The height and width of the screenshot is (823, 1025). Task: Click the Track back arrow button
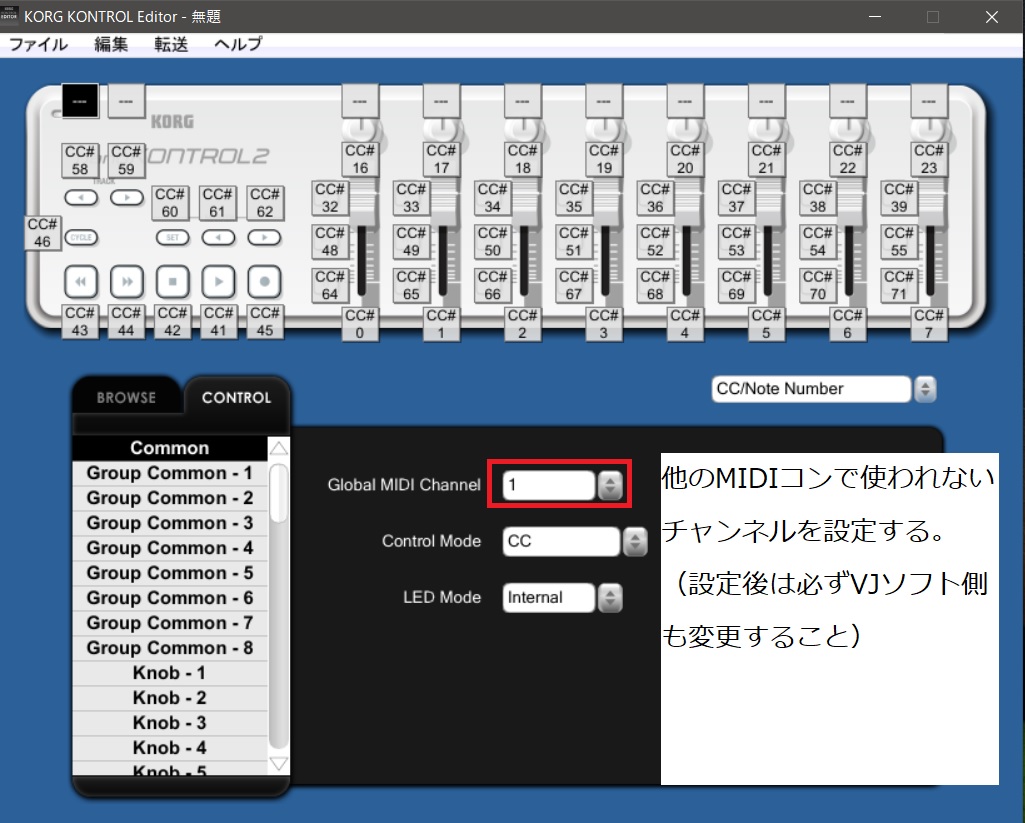coord(83,197)
